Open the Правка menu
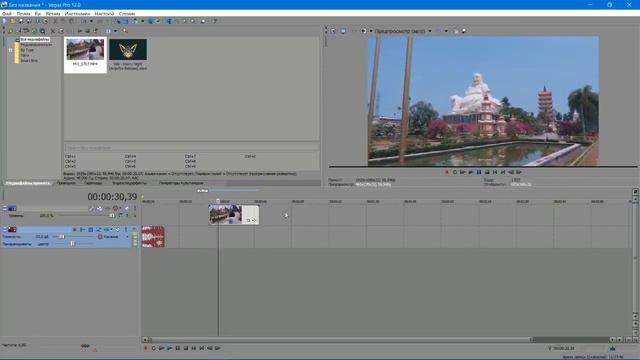 pos(23,13)
